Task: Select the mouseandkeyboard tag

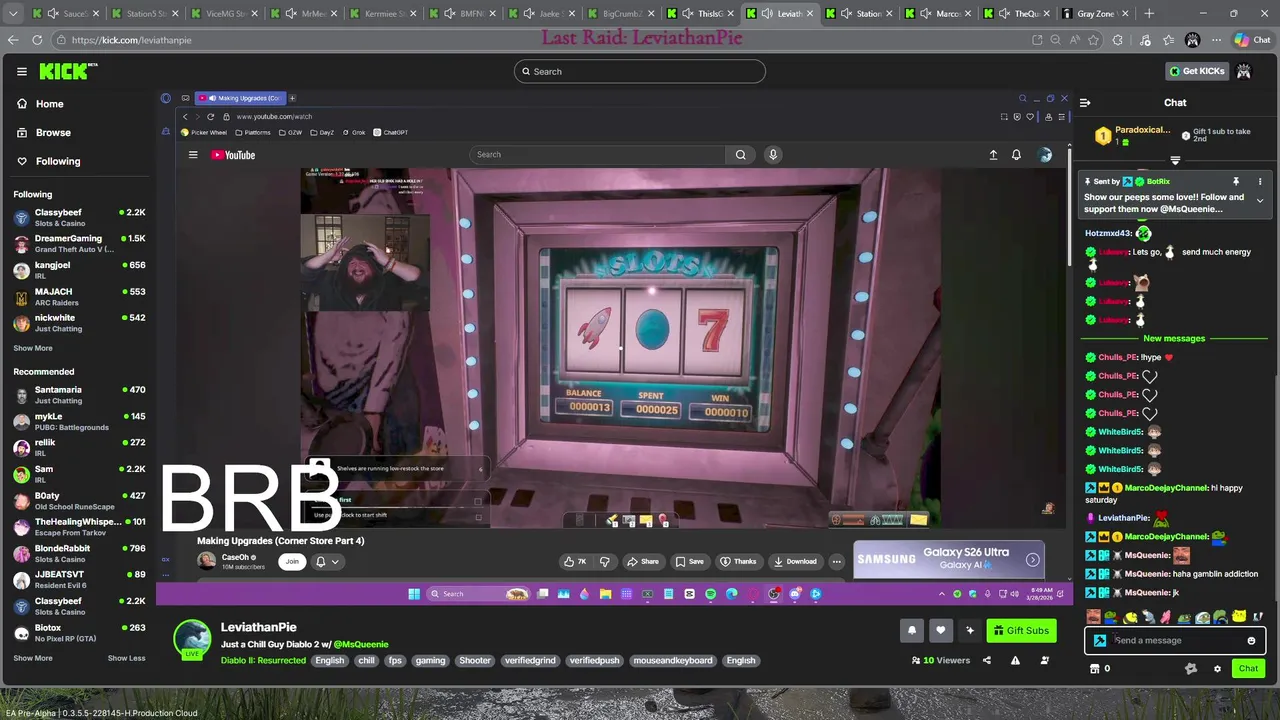Action: coord(672,660)
